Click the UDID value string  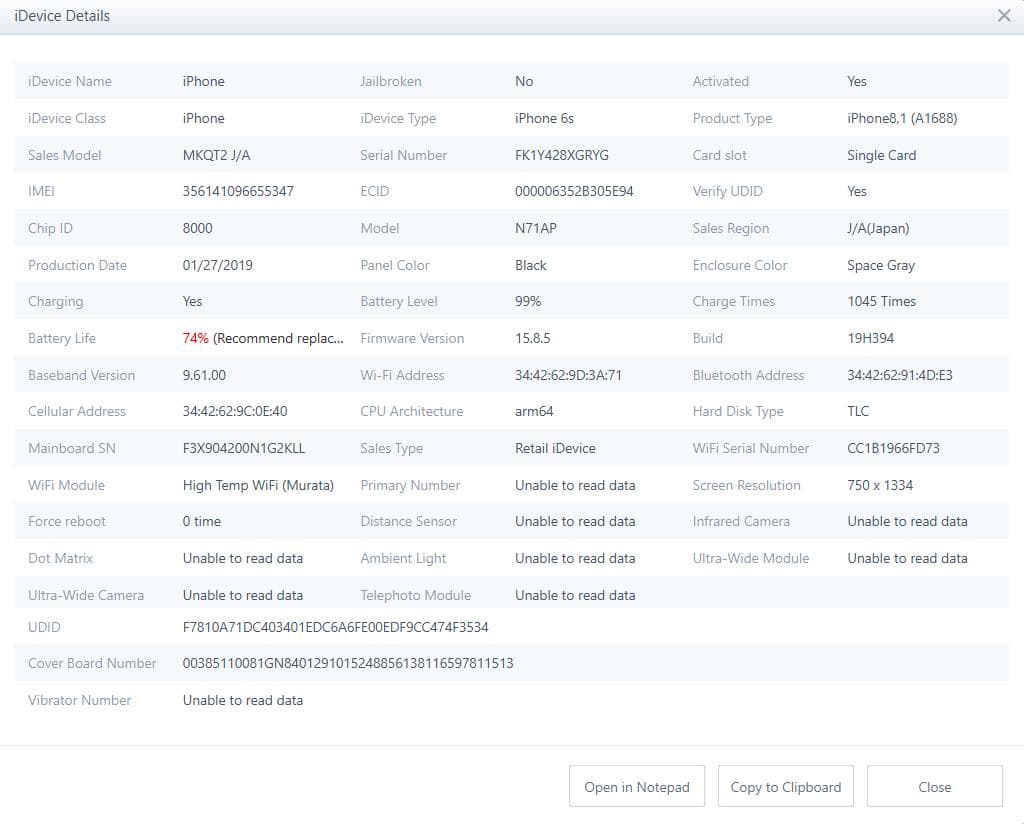[335, 627]
